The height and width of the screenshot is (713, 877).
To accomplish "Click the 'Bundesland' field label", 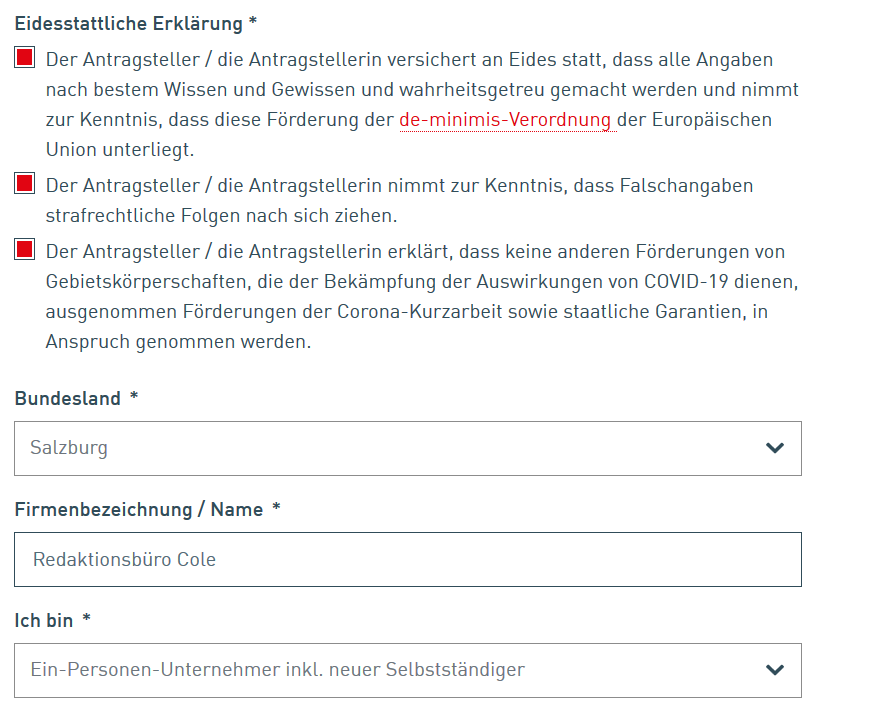I will [x=68, y=398].
